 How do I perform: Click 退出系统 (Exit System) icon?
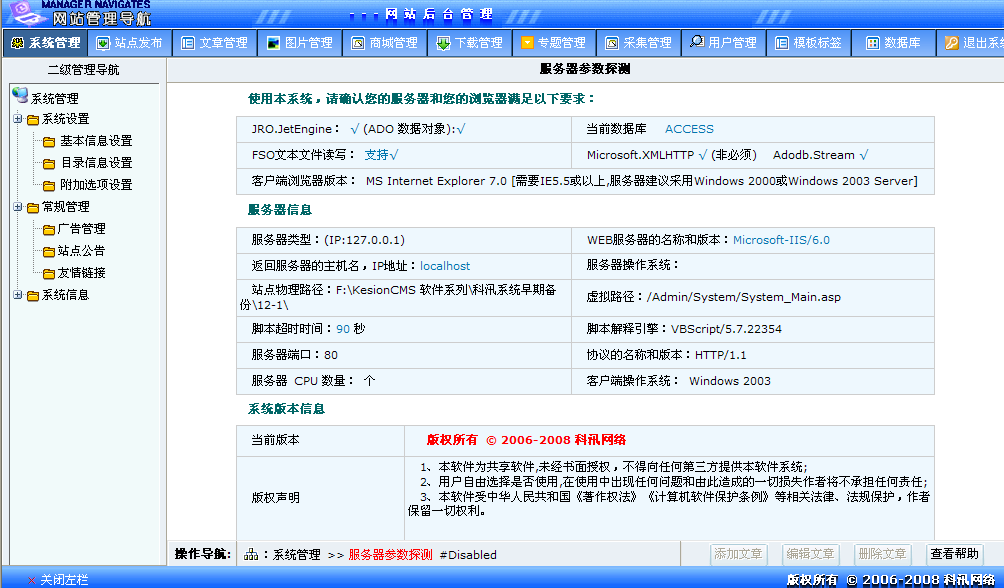pos(972,43)
